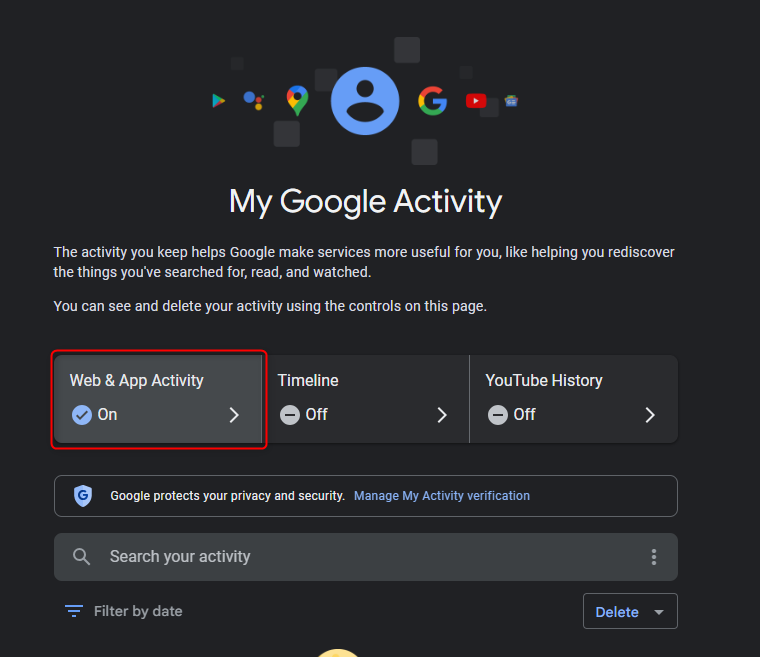This screenshot has width=760, height=657.
Task: Click the Google Play icon in header
Action: pos(219,100)
